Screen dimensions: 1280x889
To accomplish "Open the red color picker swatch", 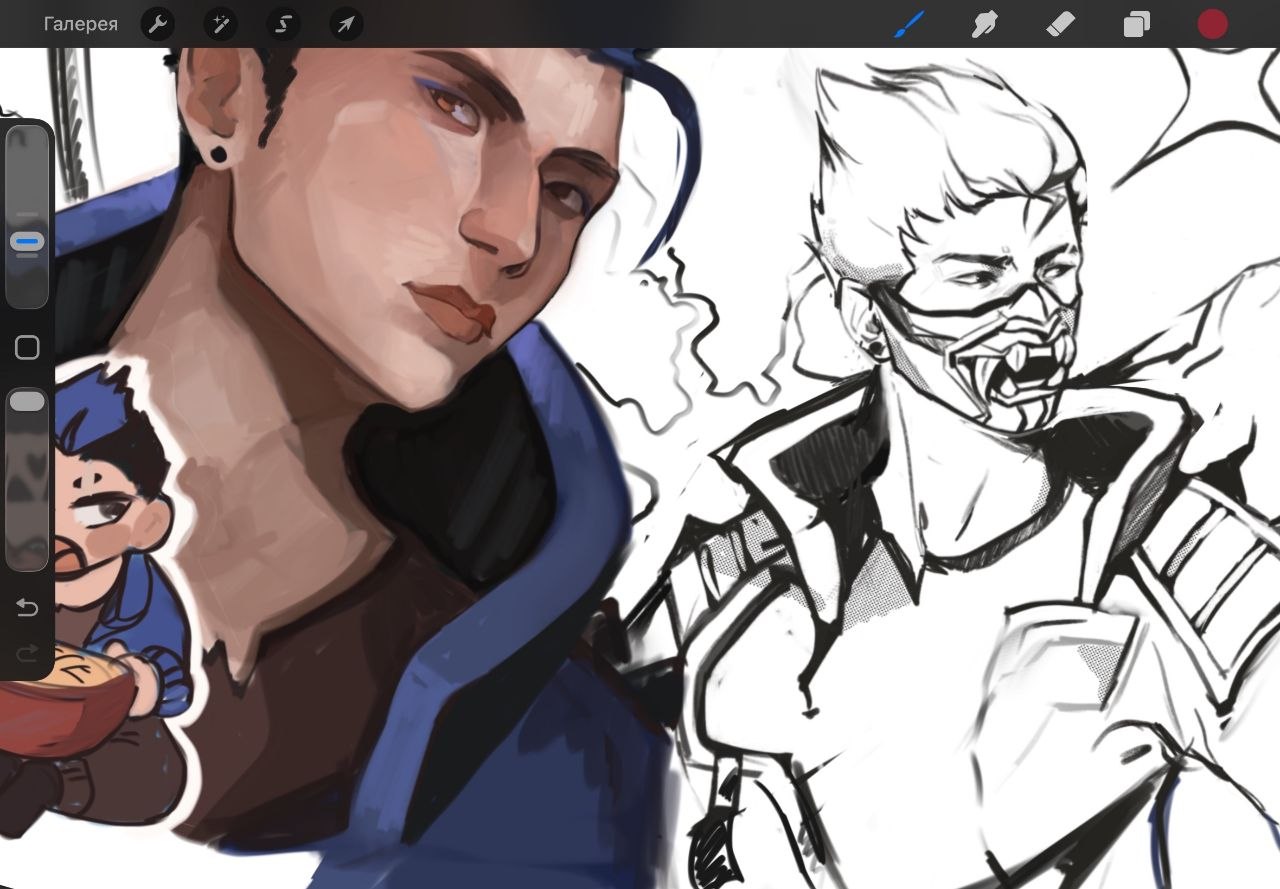I will 1212,24.
